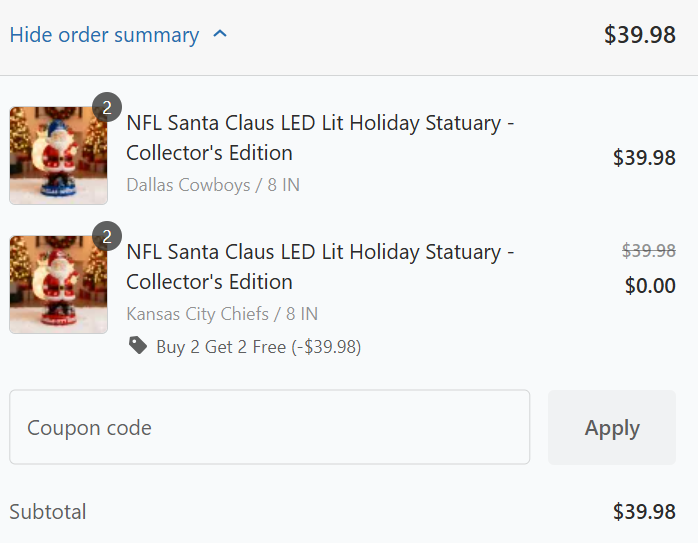Click the $0.00 discounted price
This screenshot has width=698, height=543.
tap(650, 286)
